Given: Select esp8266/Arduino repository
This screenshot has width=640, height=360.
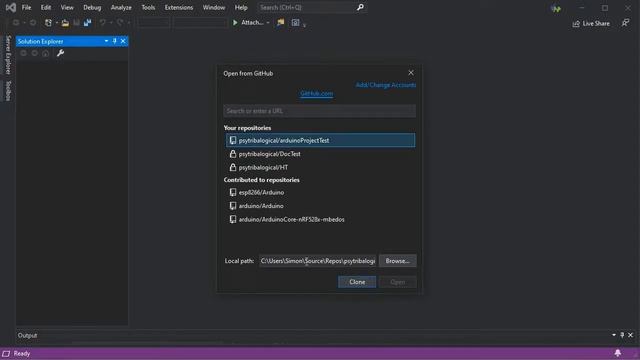Looking at the screenshot, I should click(320, 192).
